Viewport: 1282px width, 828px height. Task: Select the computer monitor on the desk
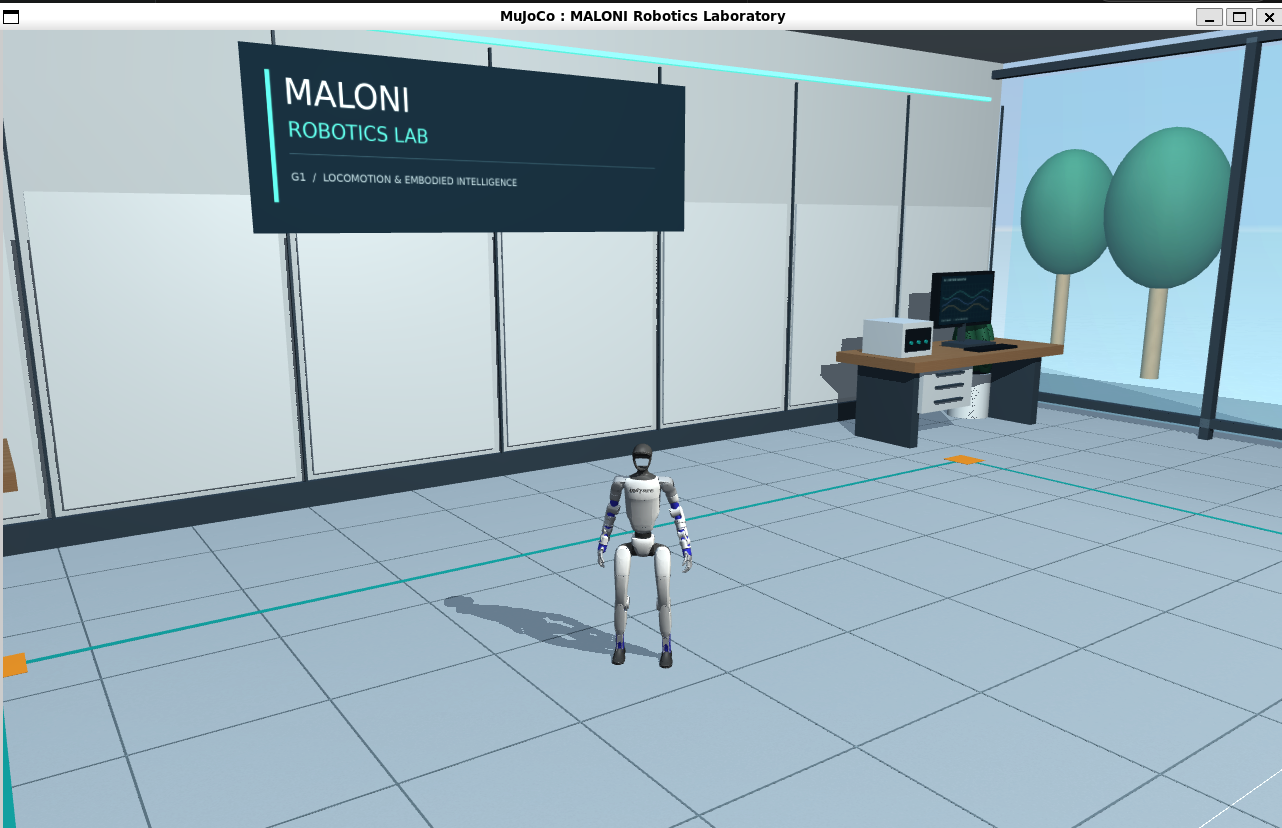(x=962, y=300)
